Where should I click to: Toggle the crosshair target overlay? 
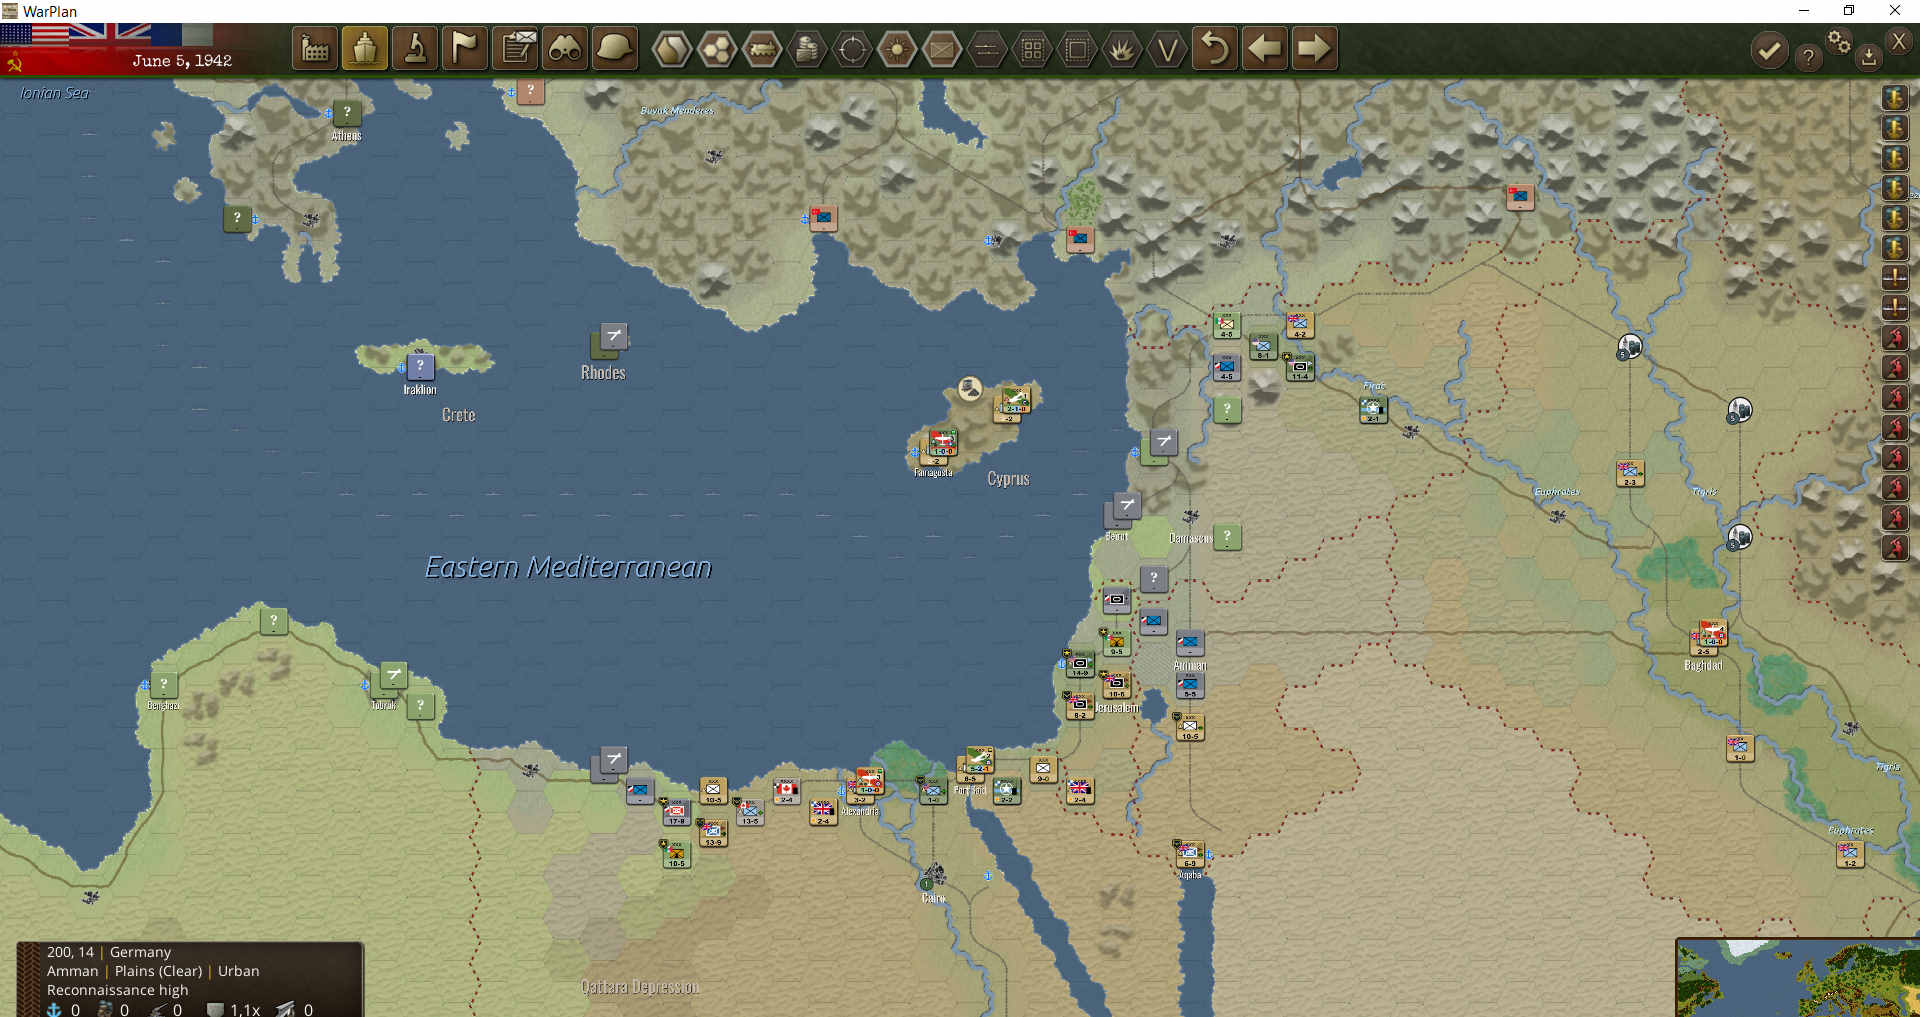[852, 49]
